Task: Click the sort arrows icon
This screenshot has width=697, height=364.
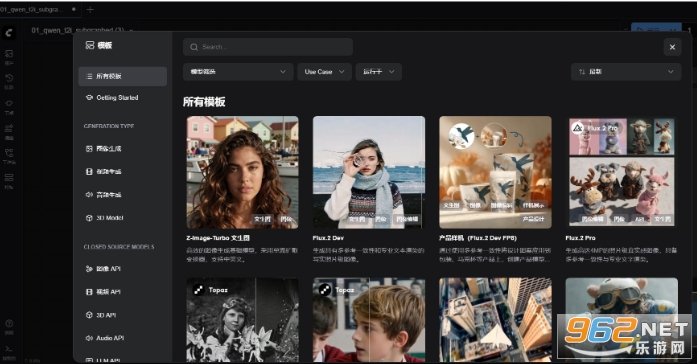Action: [582, 72]
